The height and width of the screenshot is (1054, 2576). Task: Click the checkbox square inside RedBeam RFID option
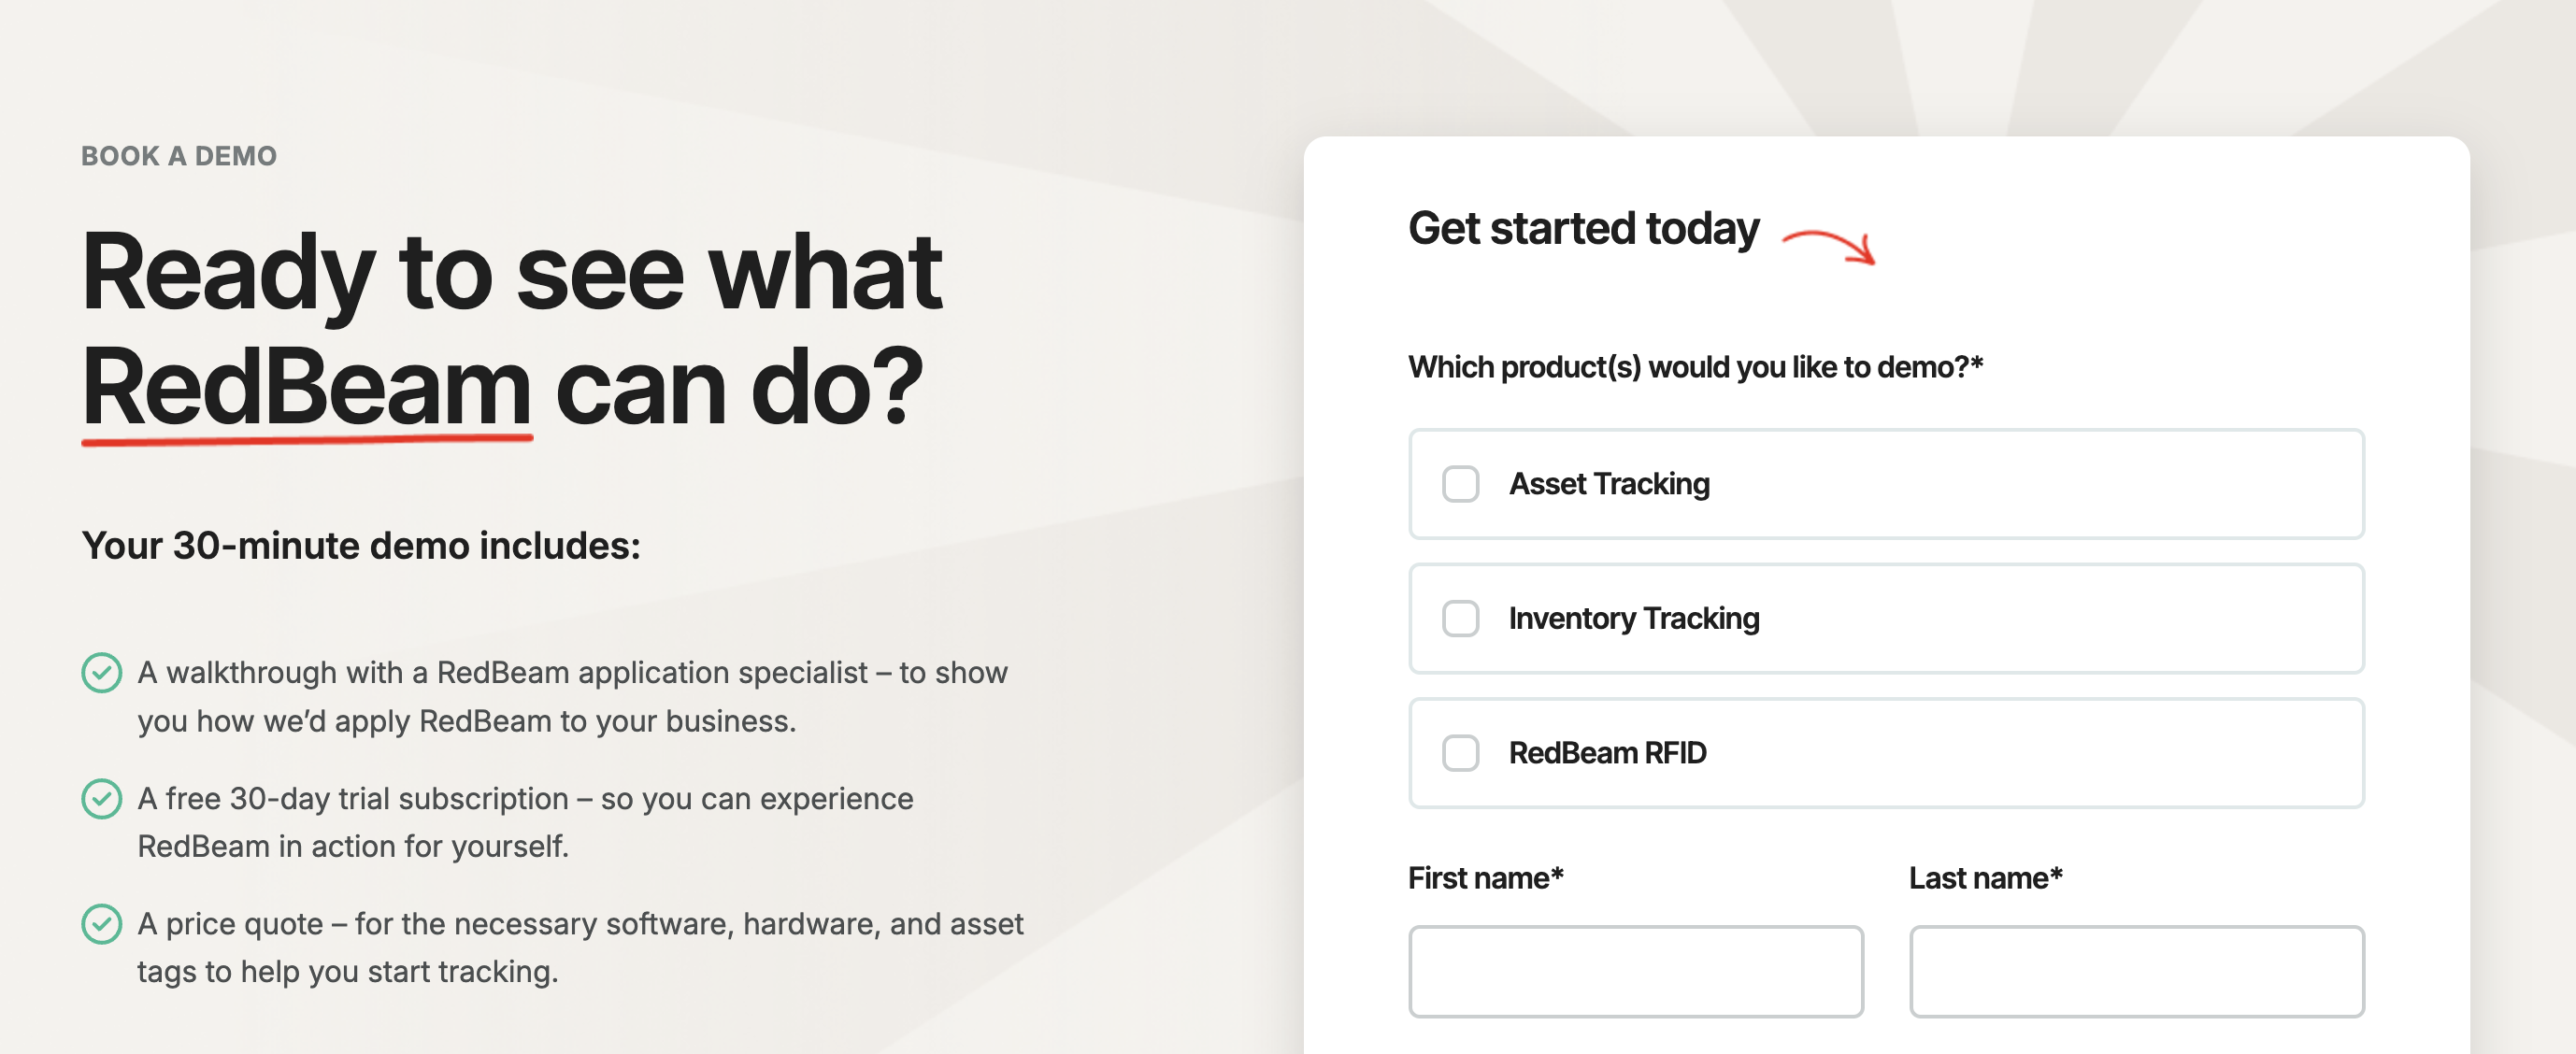1461,753
